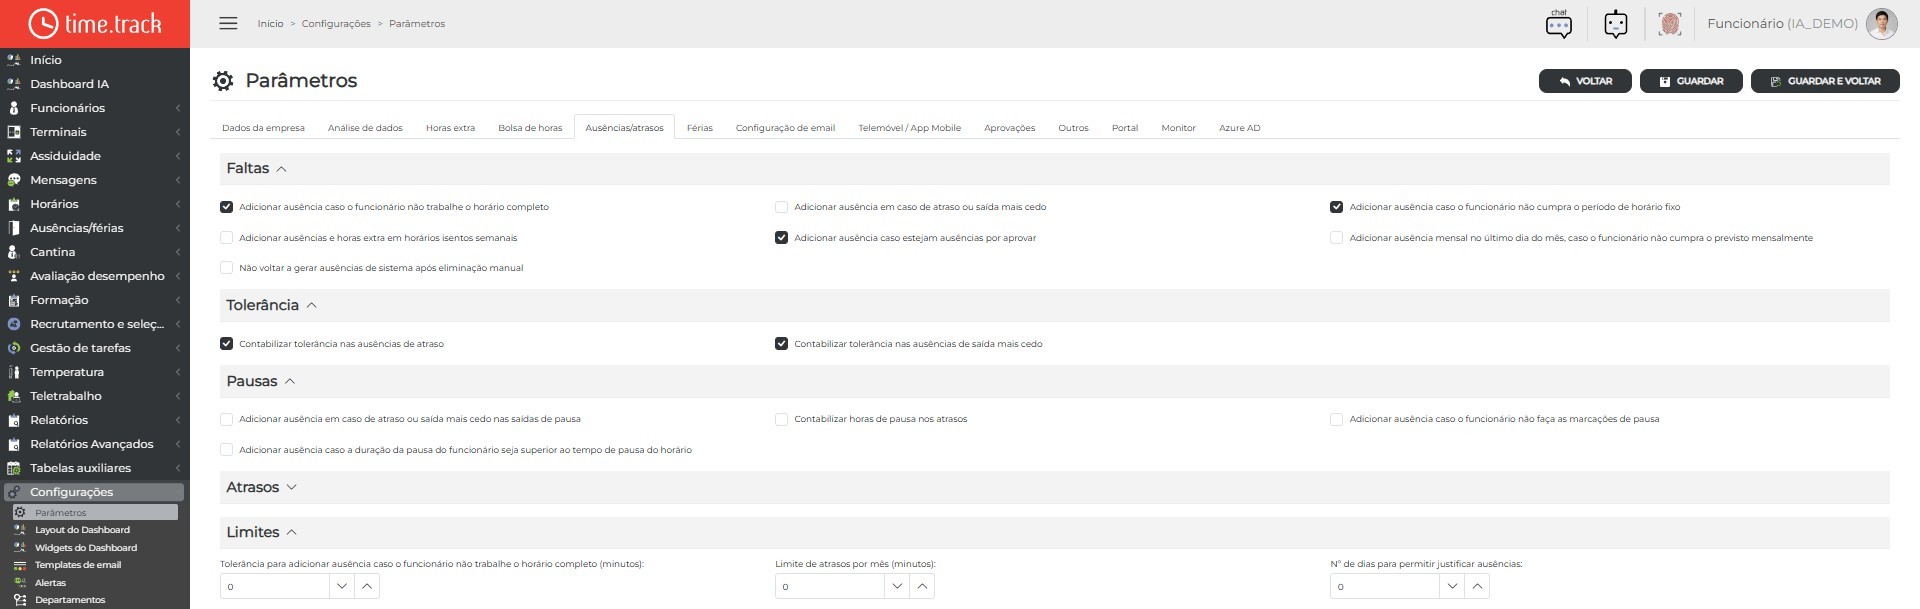Switch to Horas extra tab
The image size is (1920, 609).
450,128
